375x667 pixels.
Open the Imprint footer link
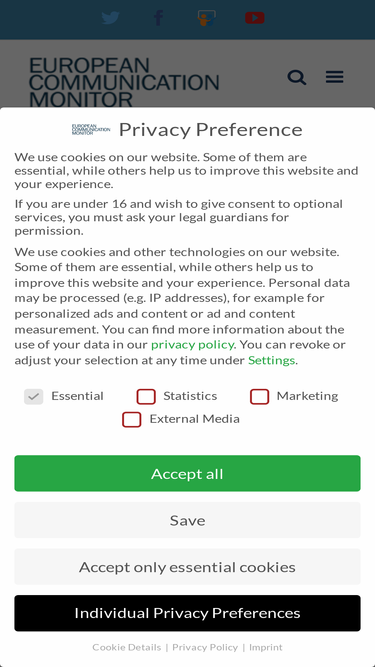tap(266, 647)
